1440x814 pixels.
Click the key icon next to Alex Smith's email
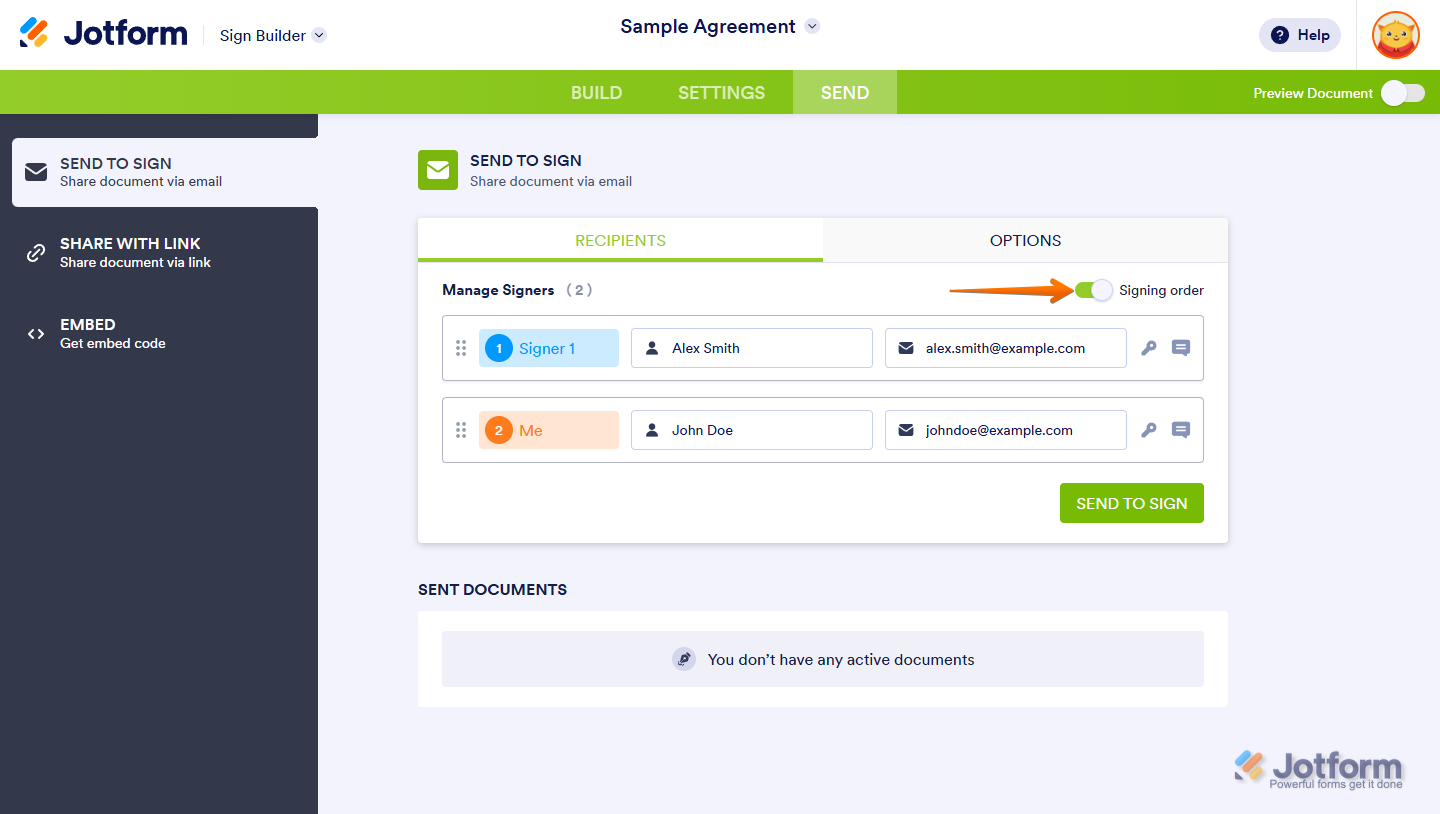[1148, 347]
